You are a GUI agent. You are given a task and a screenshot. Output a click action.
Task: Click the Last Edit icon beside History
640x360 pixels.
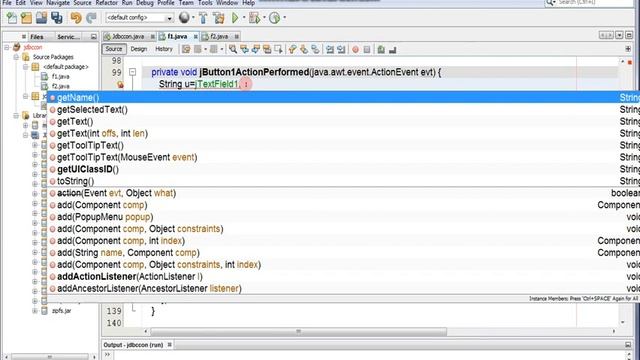click(x=186, y=49)
